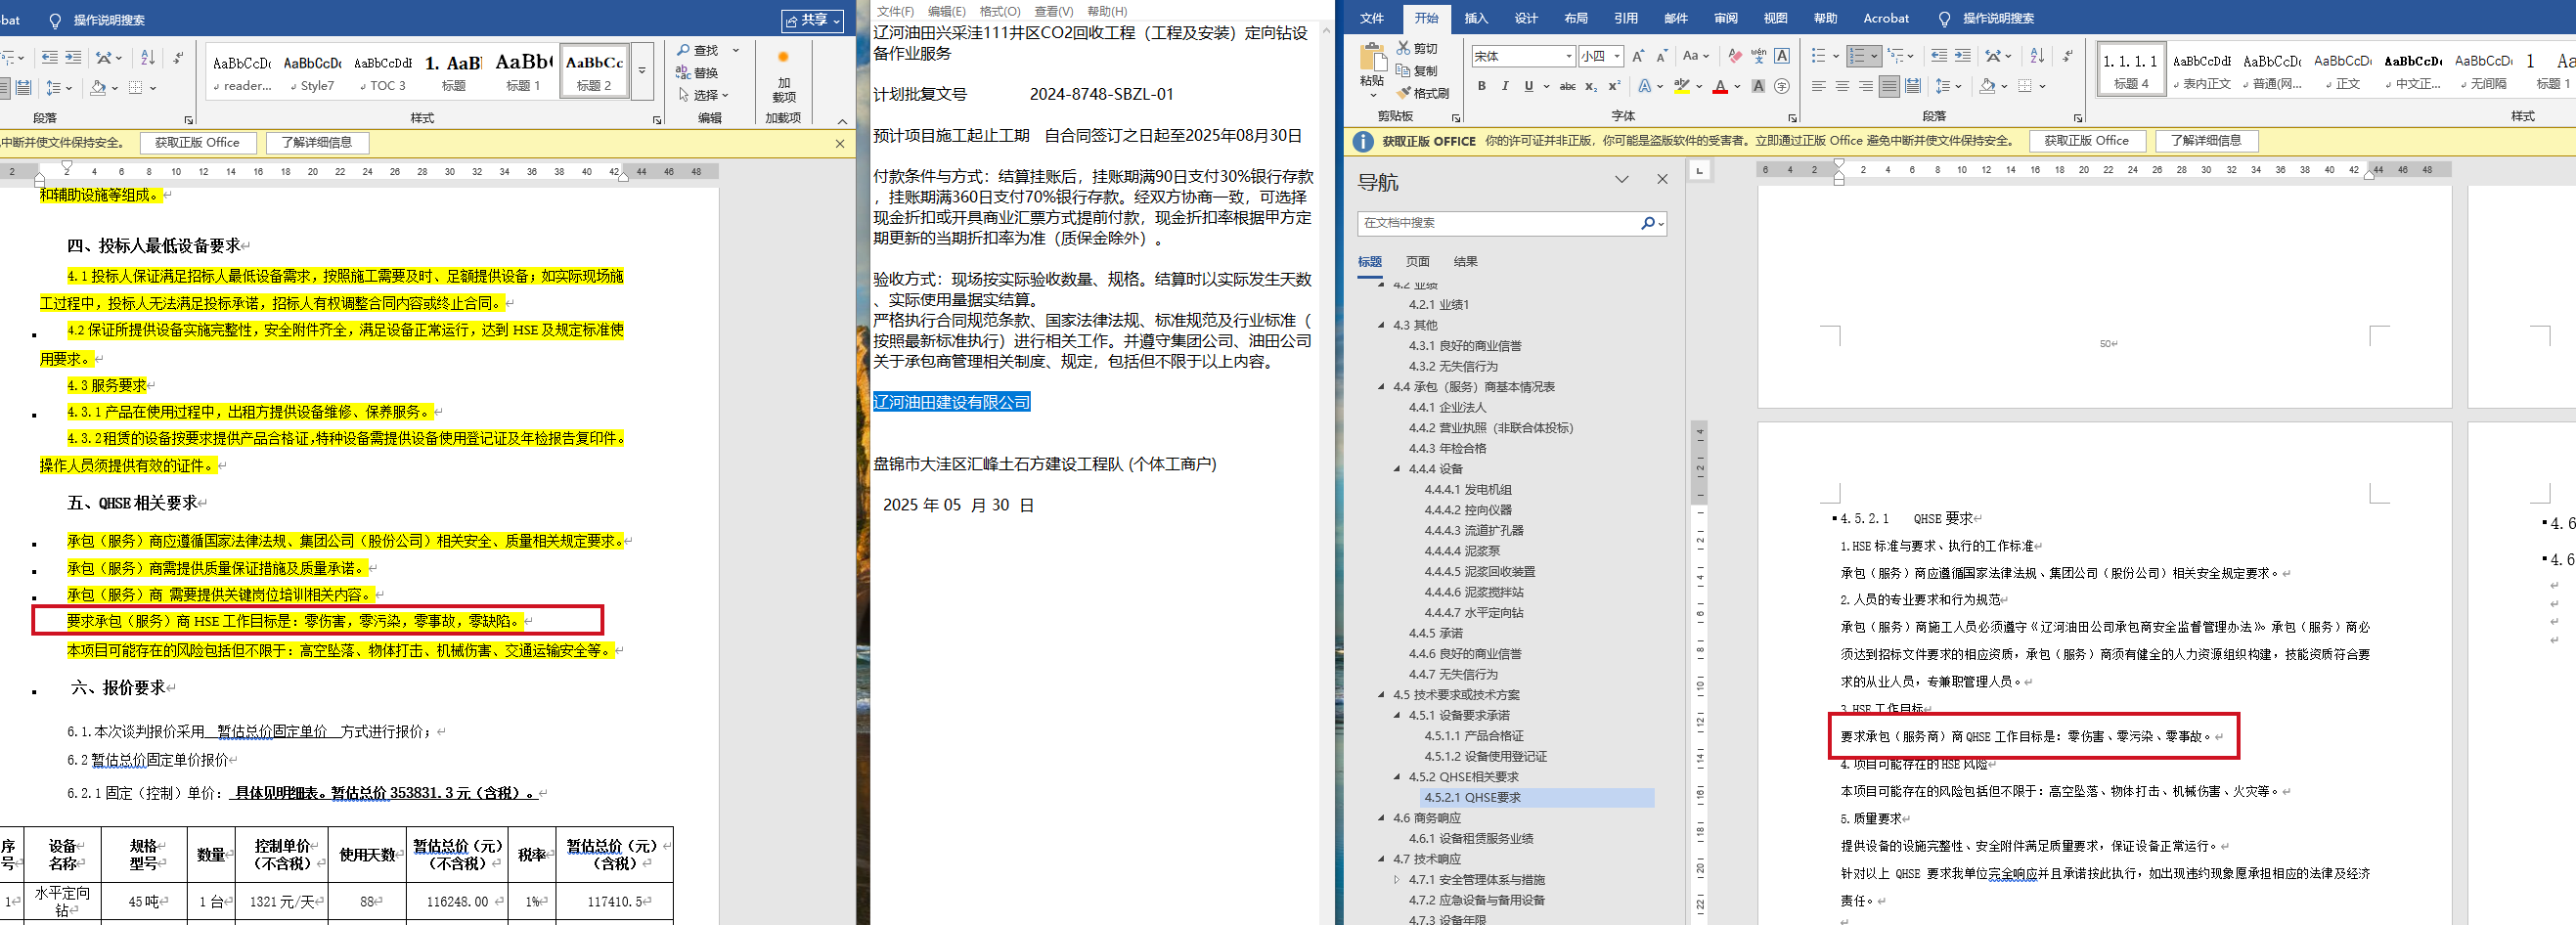Select the 4.4.4.1 发电机组 heading in navigation
The width and height of the screenshot is (2576, 925).
coord(1468,490)
